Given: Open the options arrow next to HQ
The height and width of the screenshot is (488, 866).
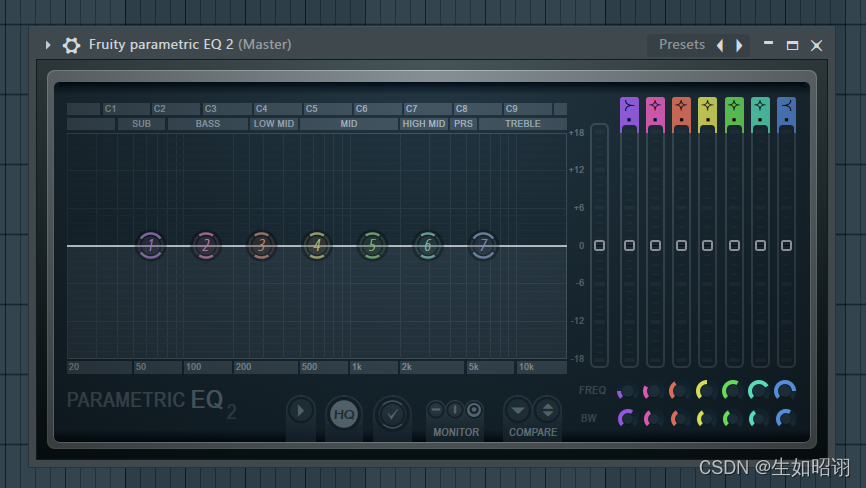Looking at the screenshot, I should coord(301,411).
